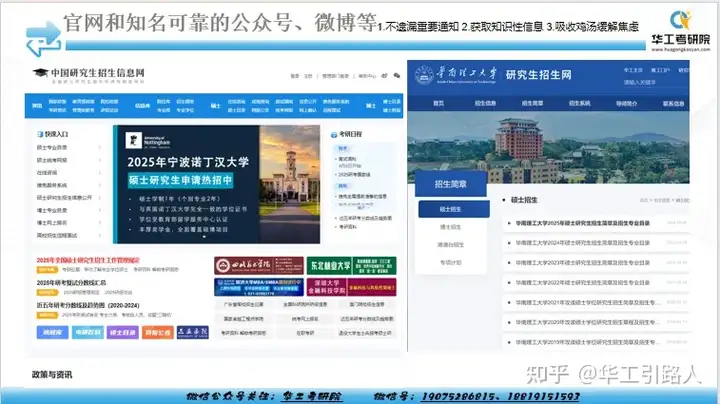Image resolution: width=720 pixels, height=404 pixels.
Task: Open the Weibo icon in 研招网 header
Action: pos(384,76)
